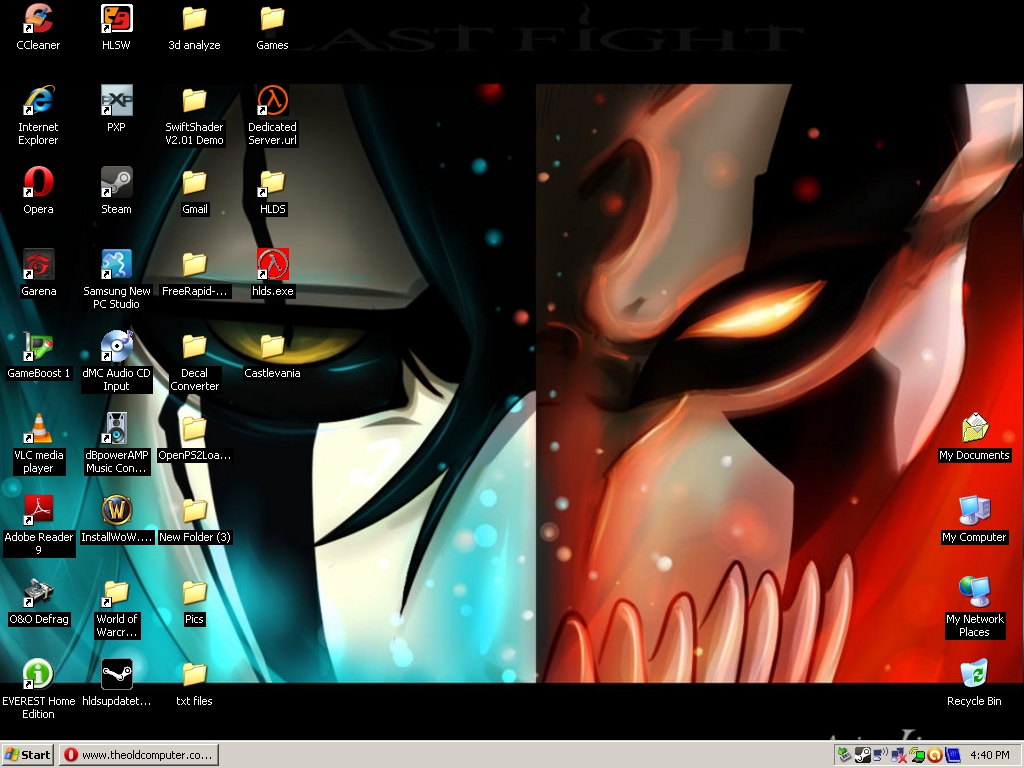Click the InstallWoW desktop icon
This screenshot has height=768, width=1024.
tap(116, 511)
